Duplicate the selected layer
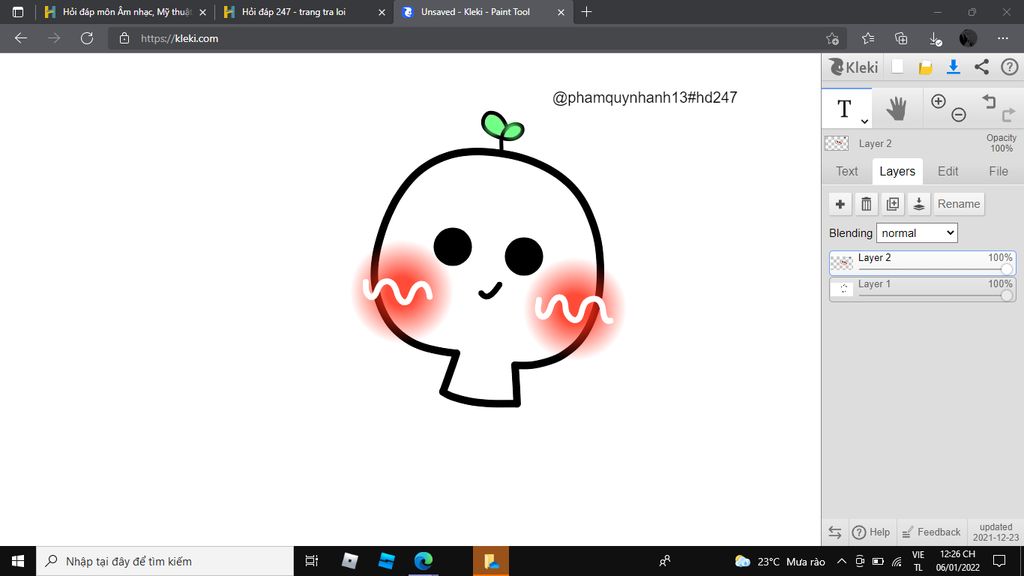The height and width of the screenshot is (576, 1024). click(x=892, y=204)
